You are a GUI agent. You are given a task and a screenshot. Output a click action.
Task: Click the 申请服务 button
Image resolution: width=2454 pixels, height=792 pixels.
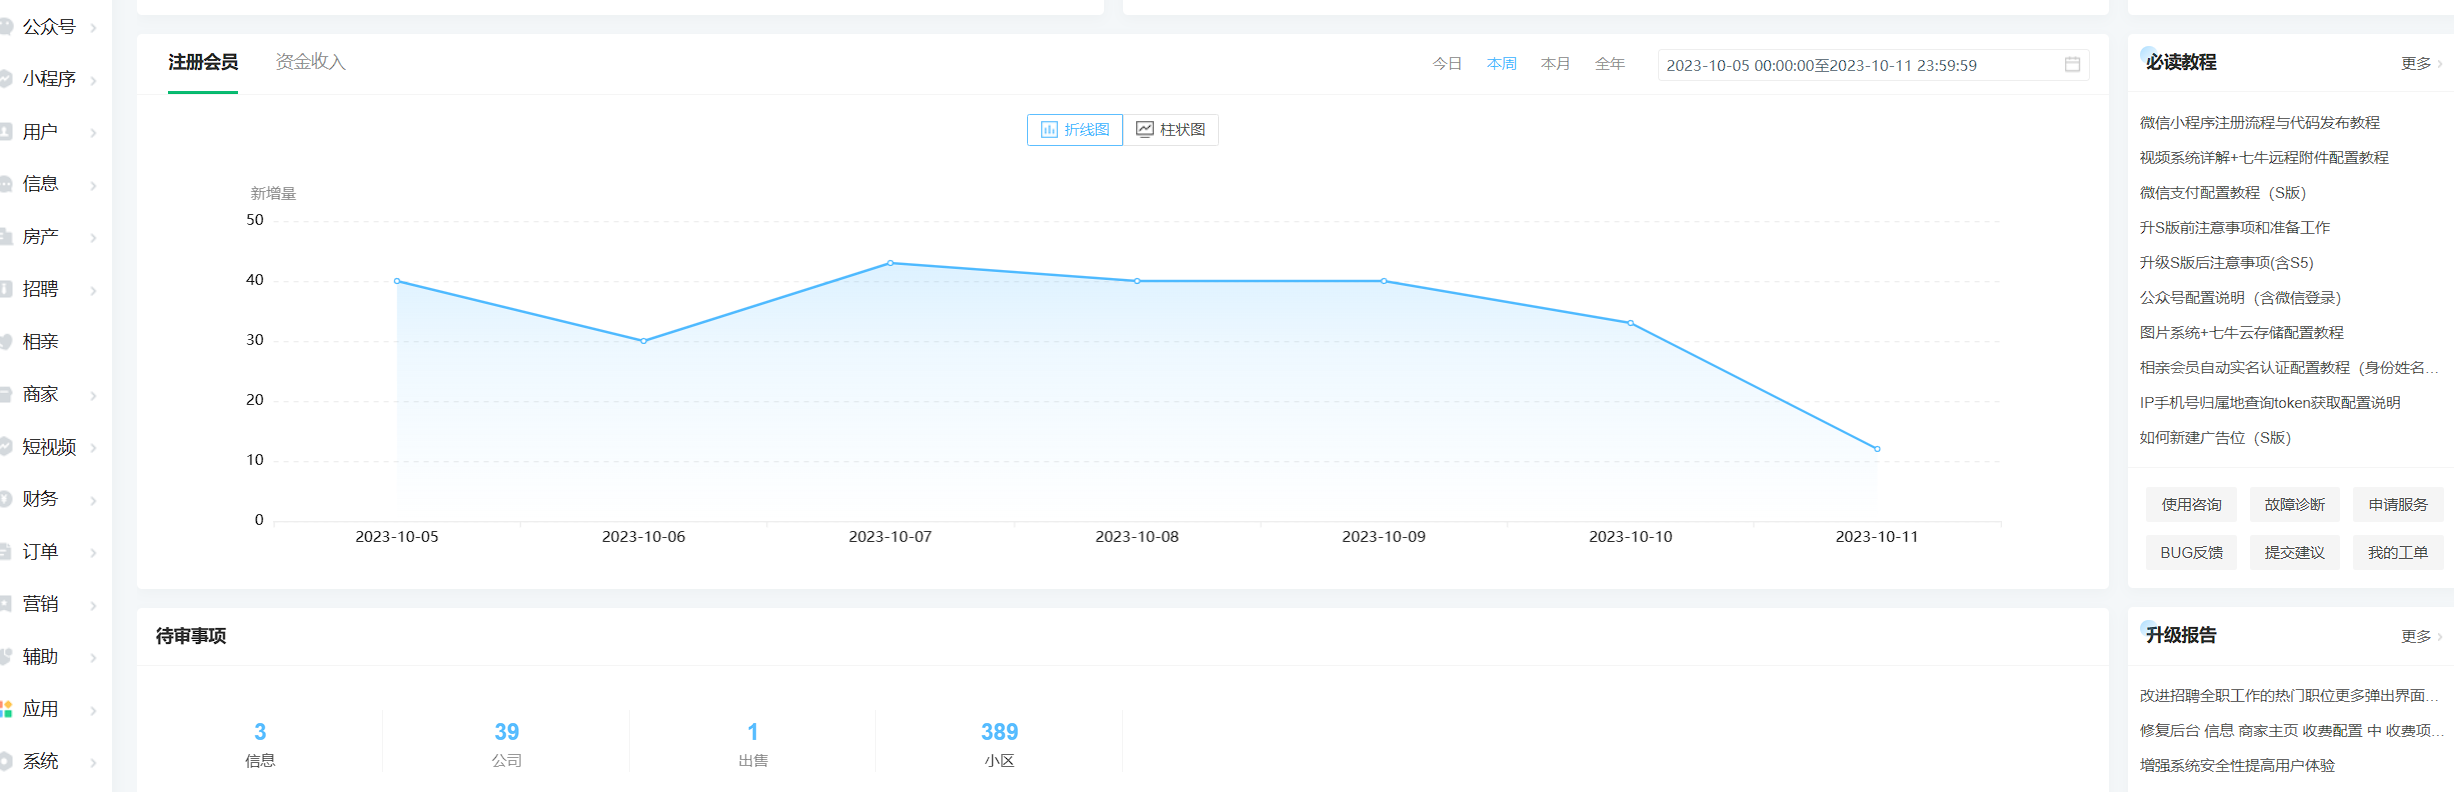pyautogui.click(x=2397, y=505)
